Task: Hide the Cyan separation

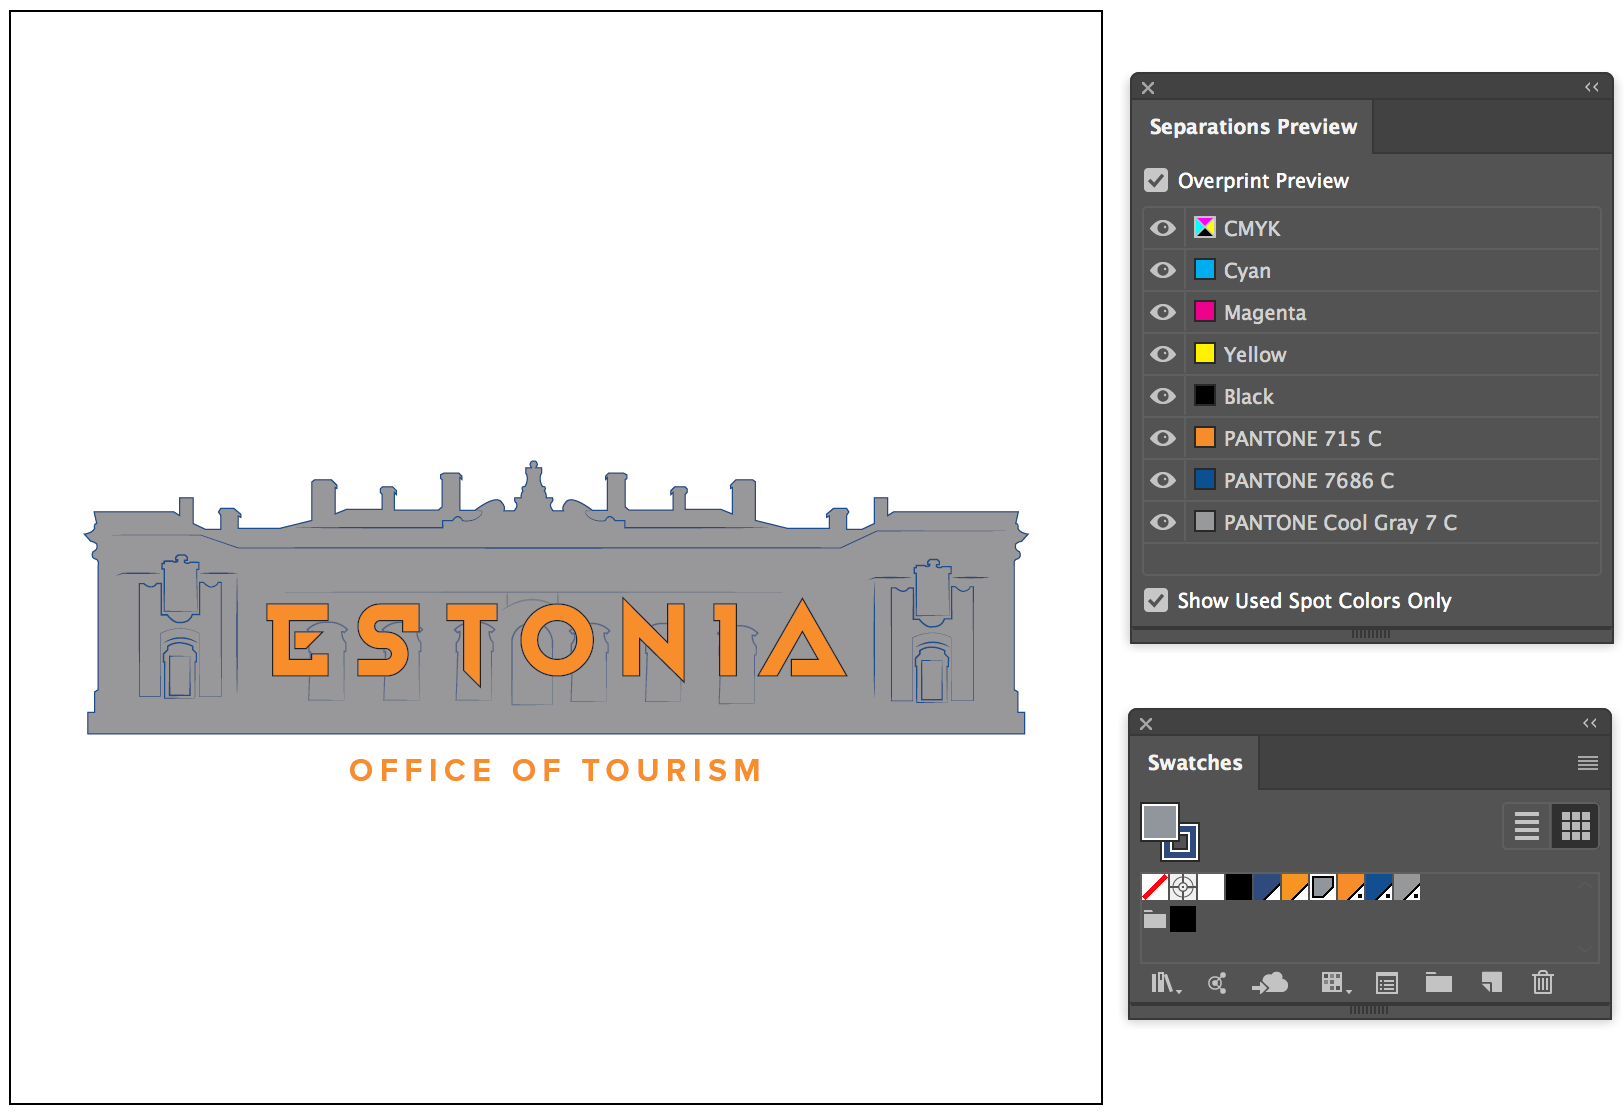Action: click(x=1163, y=270)
